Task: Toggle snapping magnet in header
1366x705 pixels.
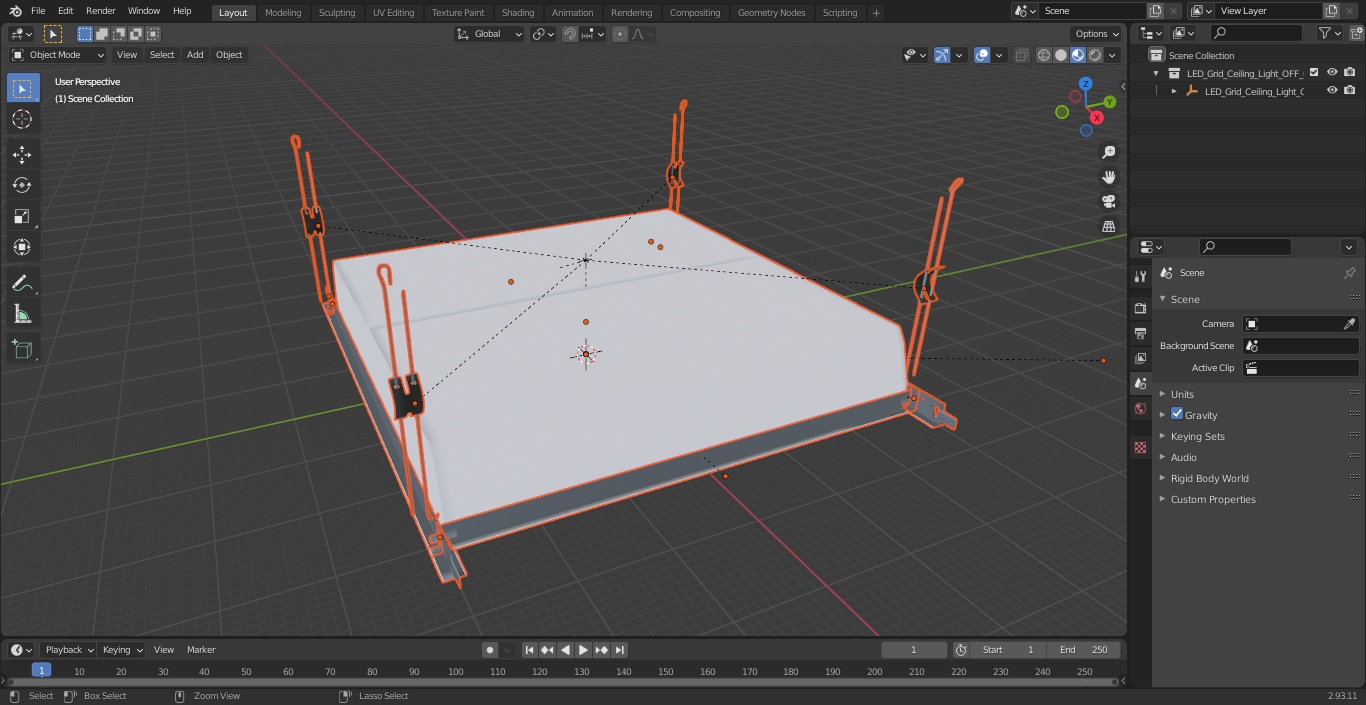Action: (x=569, y=34)
